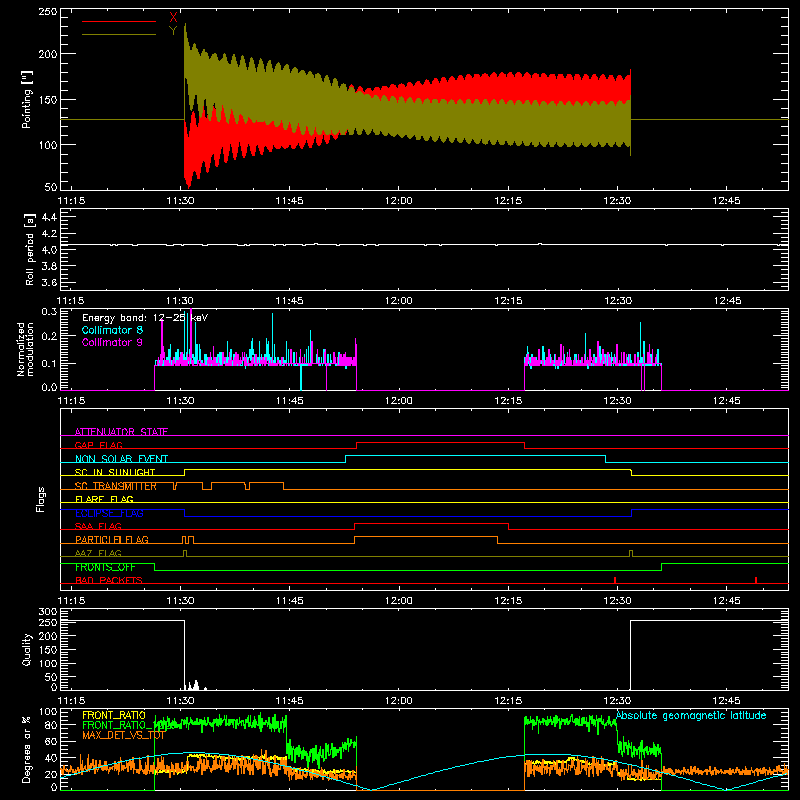The image size is (800, 800).
Task: Click '12:15' under the modulation plot
Action: pyautogui.click(x=508, y=401)
